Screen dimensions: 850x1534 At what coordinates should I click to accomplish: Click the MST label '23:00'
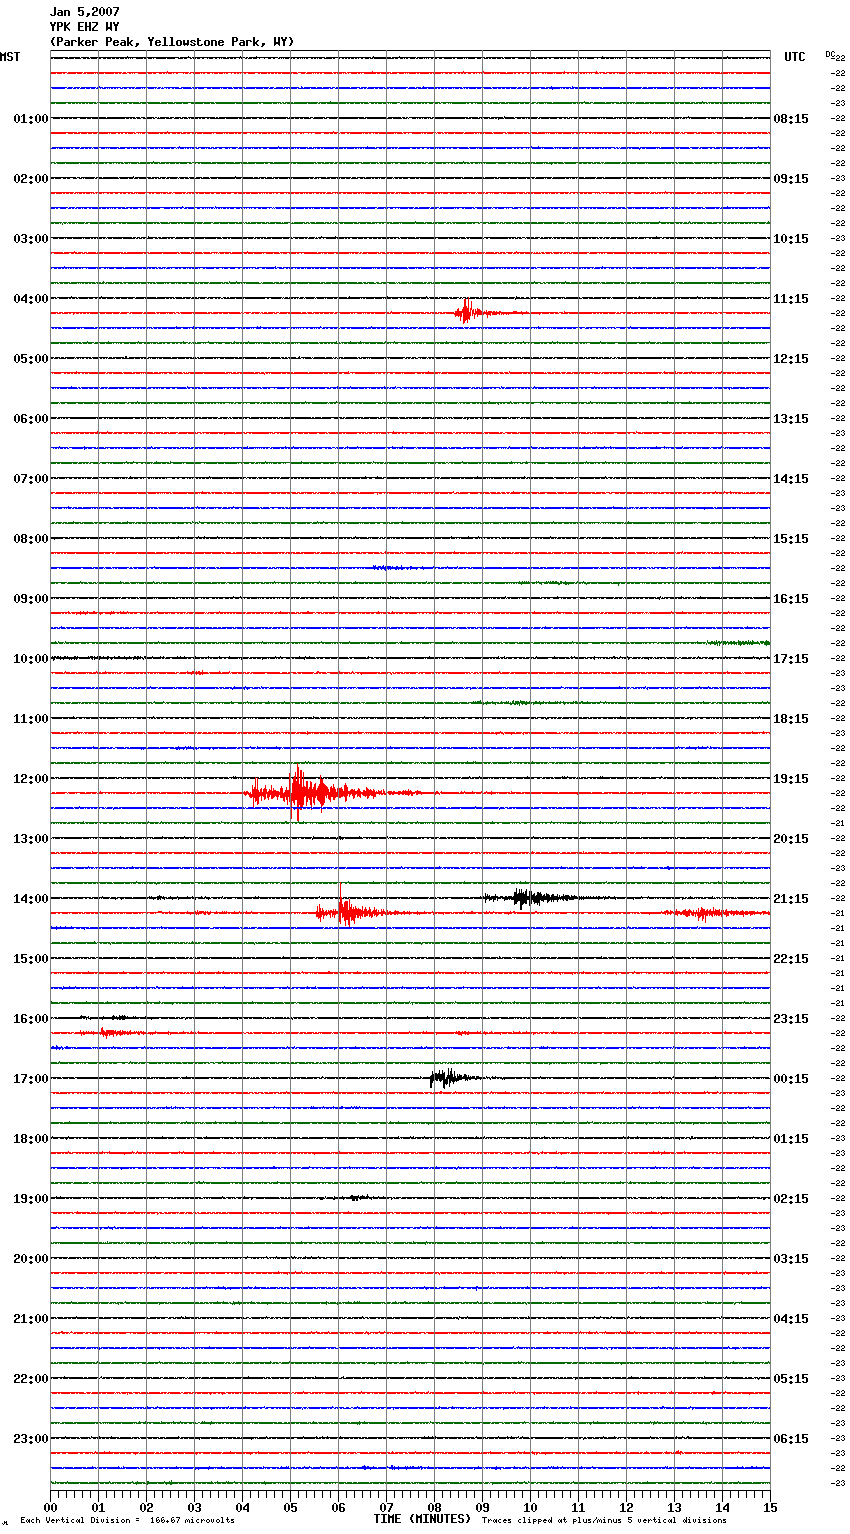[31, 1439]
